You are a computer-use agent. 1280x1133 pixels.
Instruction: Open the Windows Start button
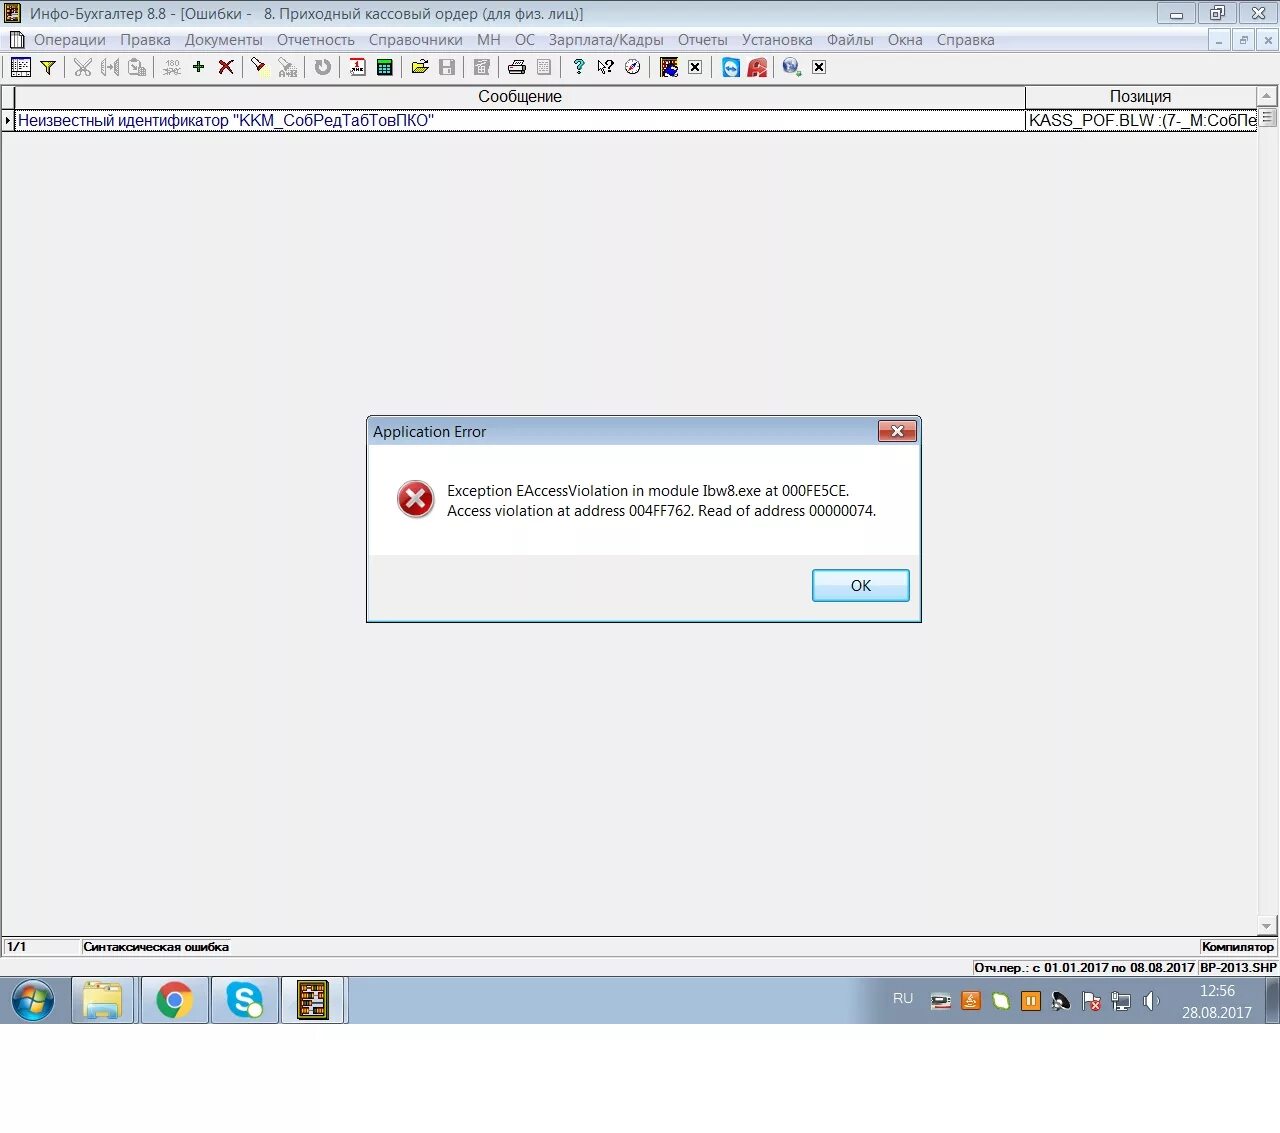click(x=33, y=1000)
